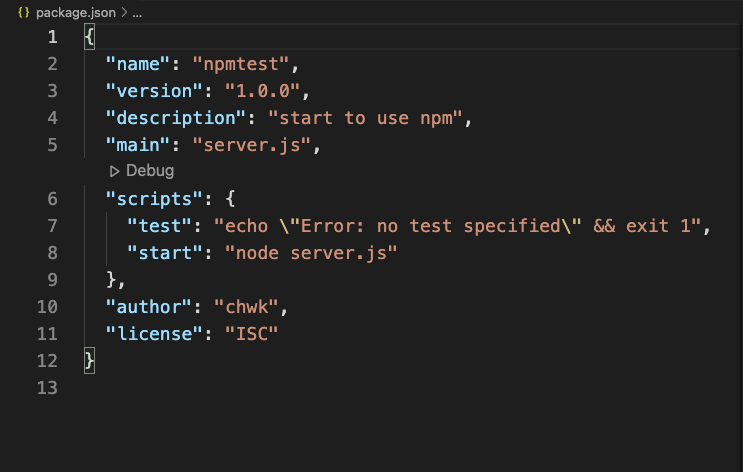Click line number 13 in the gutter

(46, 387)
